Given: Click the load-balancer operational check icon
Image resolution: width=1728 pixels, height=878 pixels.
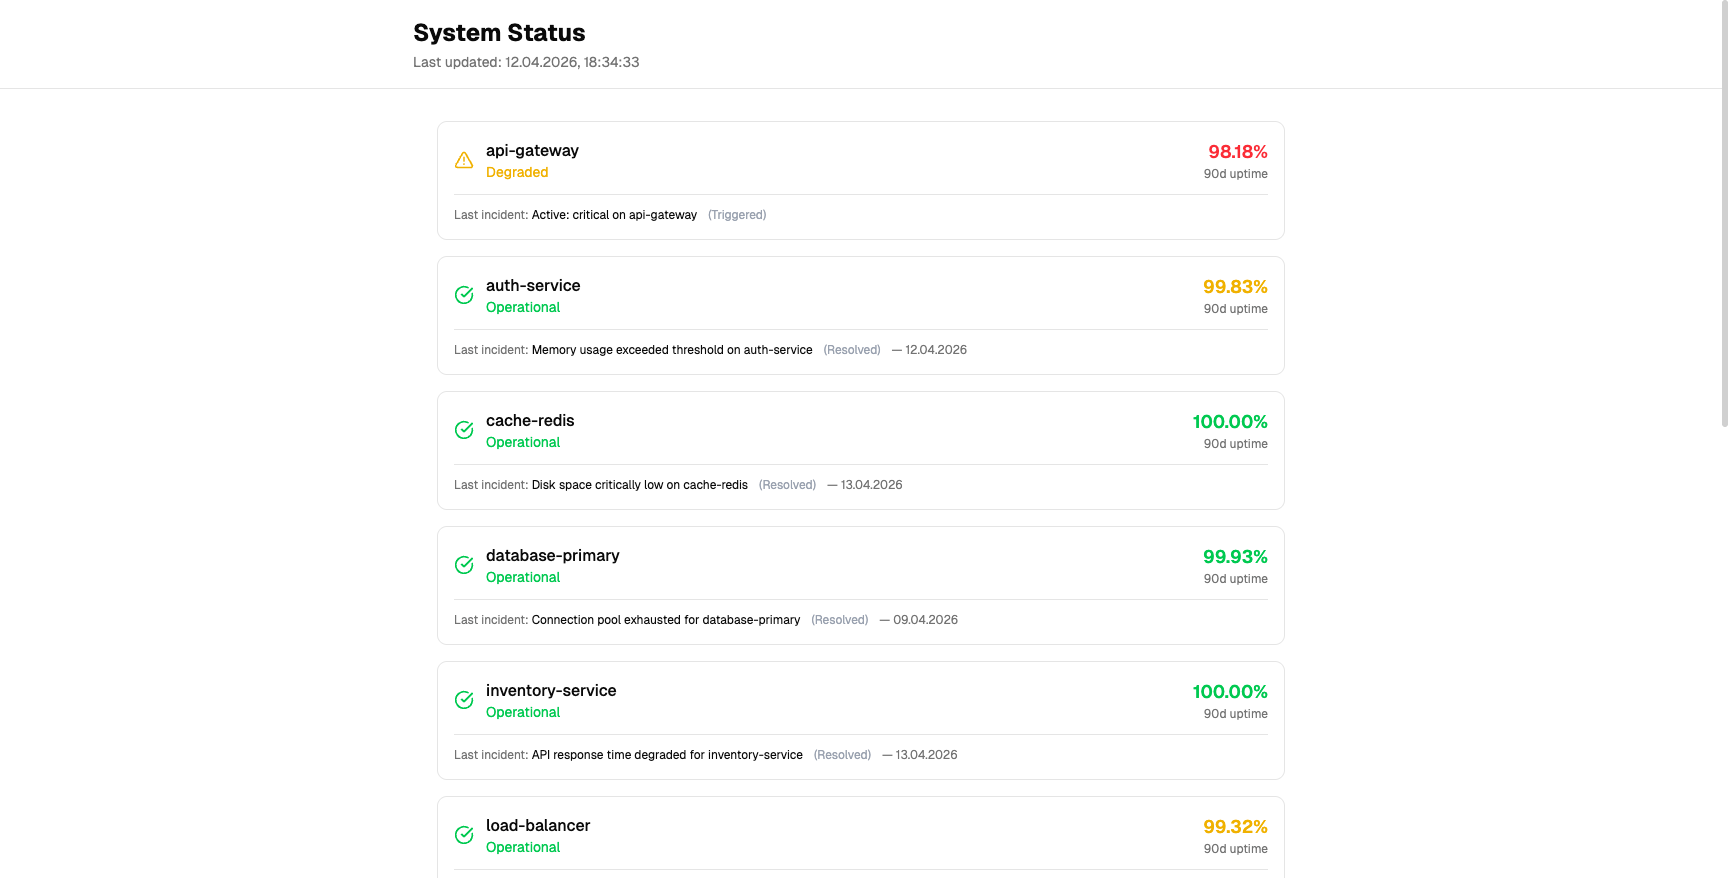Looking at the screenshot, I should [x=464, y=835].
